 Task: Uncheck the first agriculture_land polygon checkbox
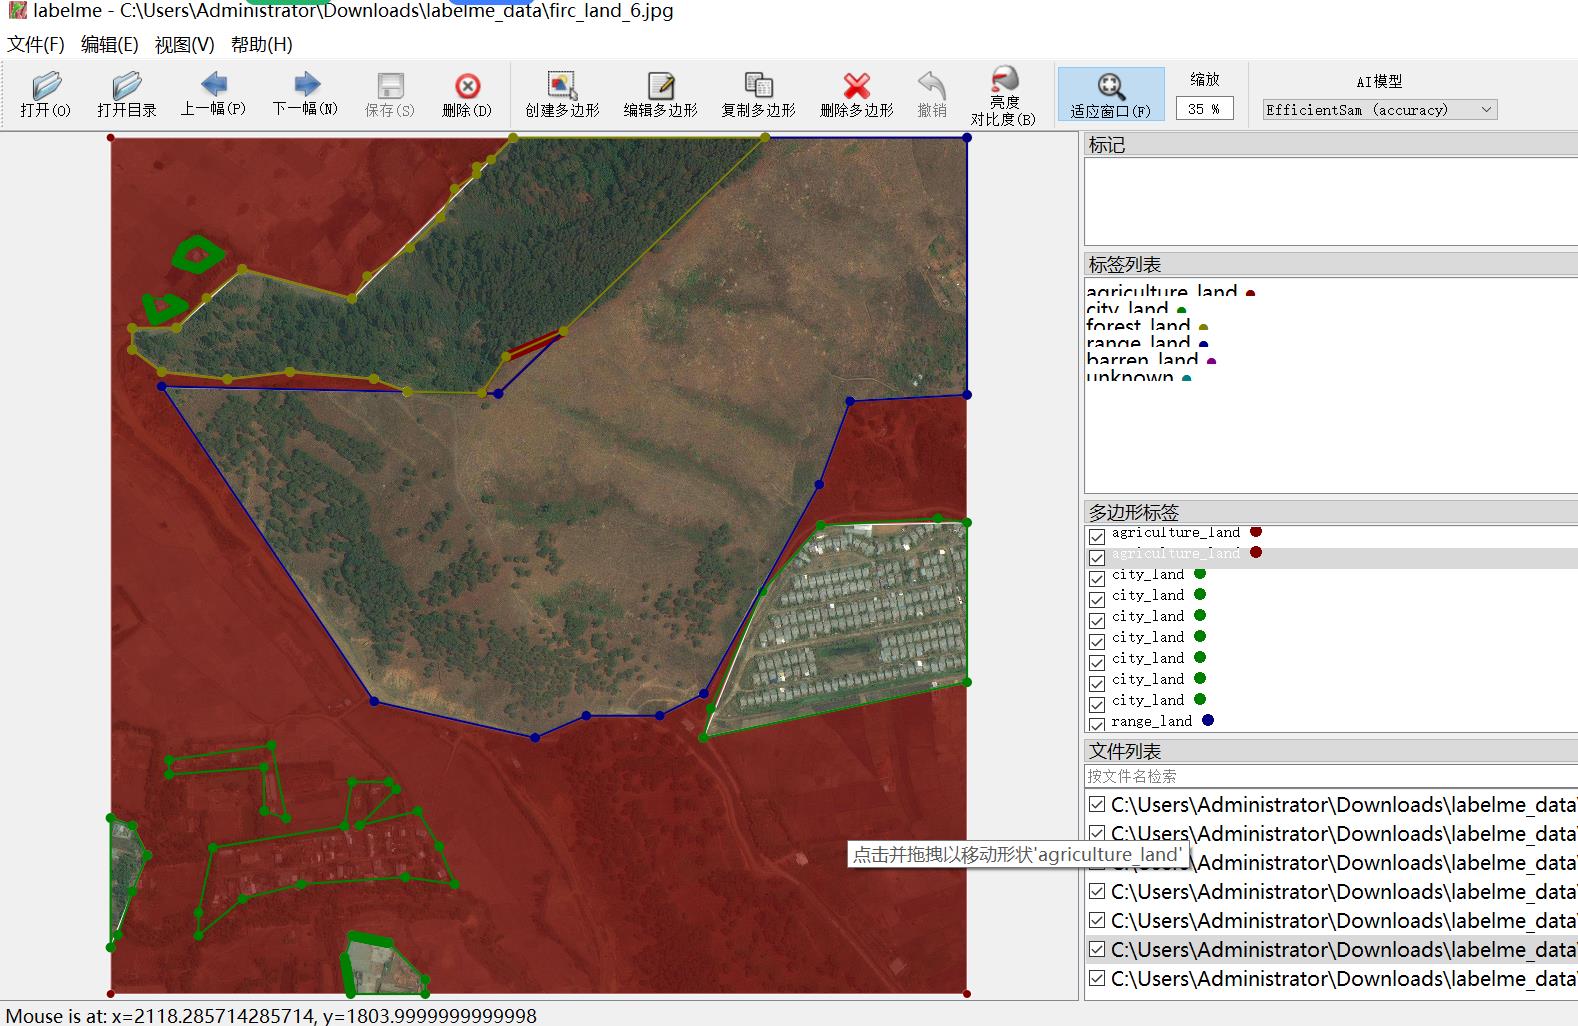1097,536
